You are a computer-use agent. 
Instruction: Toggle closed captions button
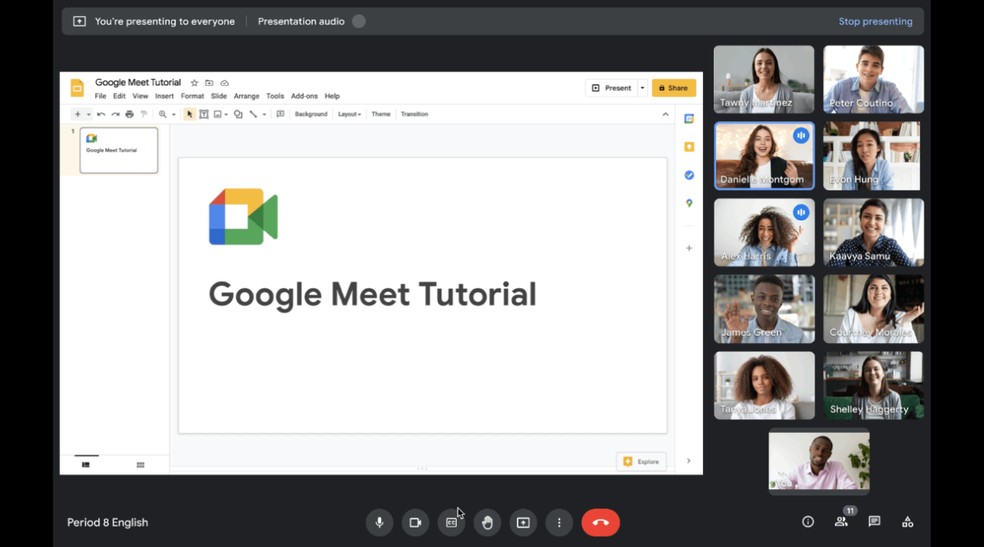click(x=451, y=523)
